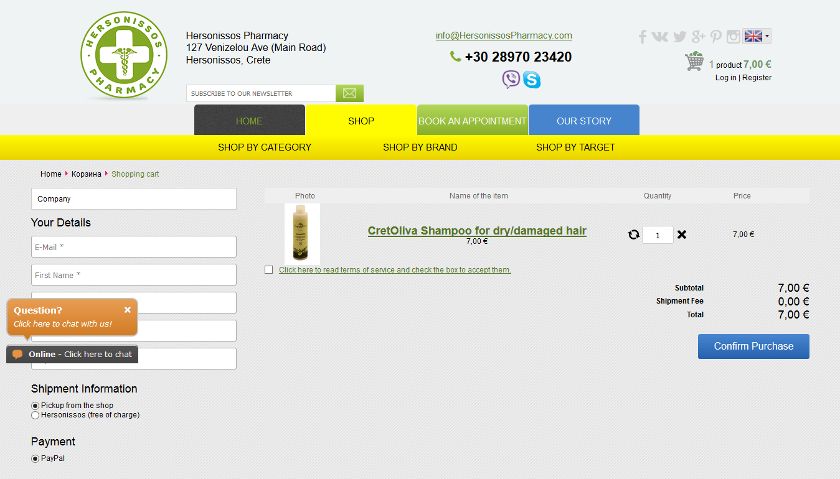Click the Online chat bar

click(x=72, y=354)
